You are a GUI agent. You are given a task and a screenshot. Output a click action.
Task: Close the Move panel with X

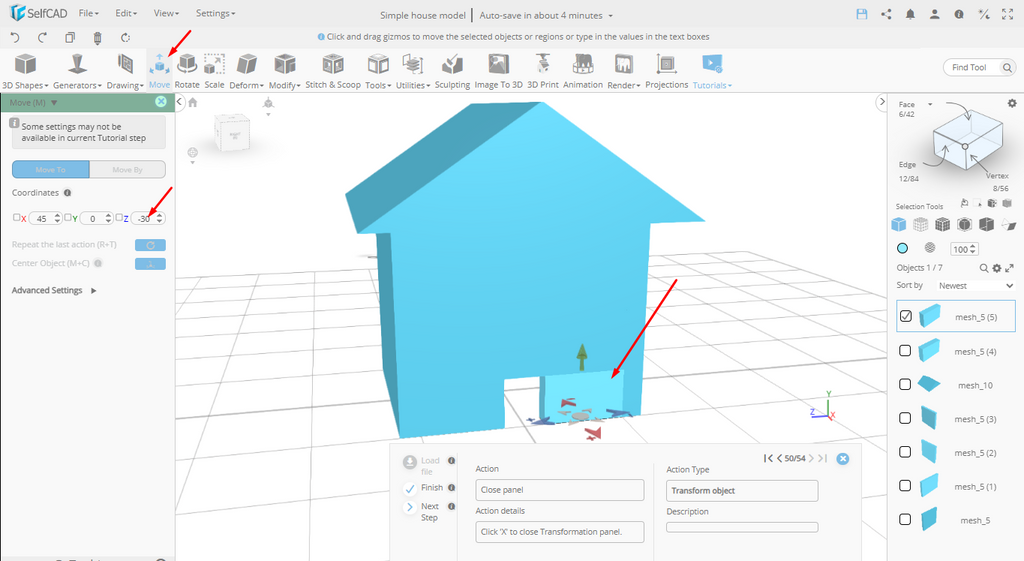[x=161, y=102]
